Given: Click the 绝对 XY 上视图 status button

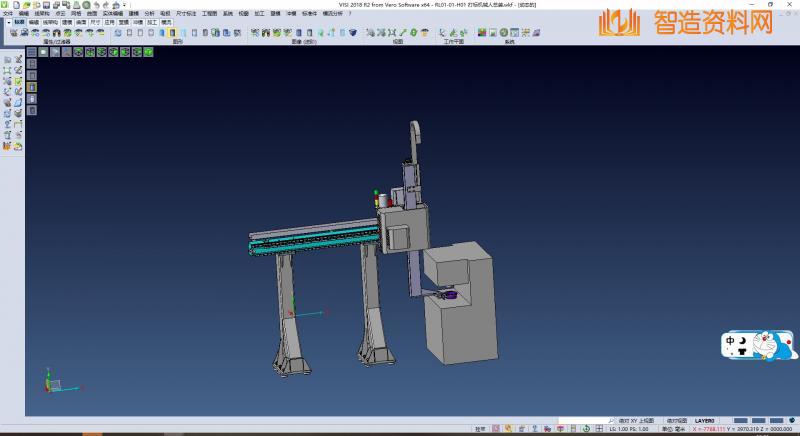Looking at the screenshot, I should coord(634,421).
